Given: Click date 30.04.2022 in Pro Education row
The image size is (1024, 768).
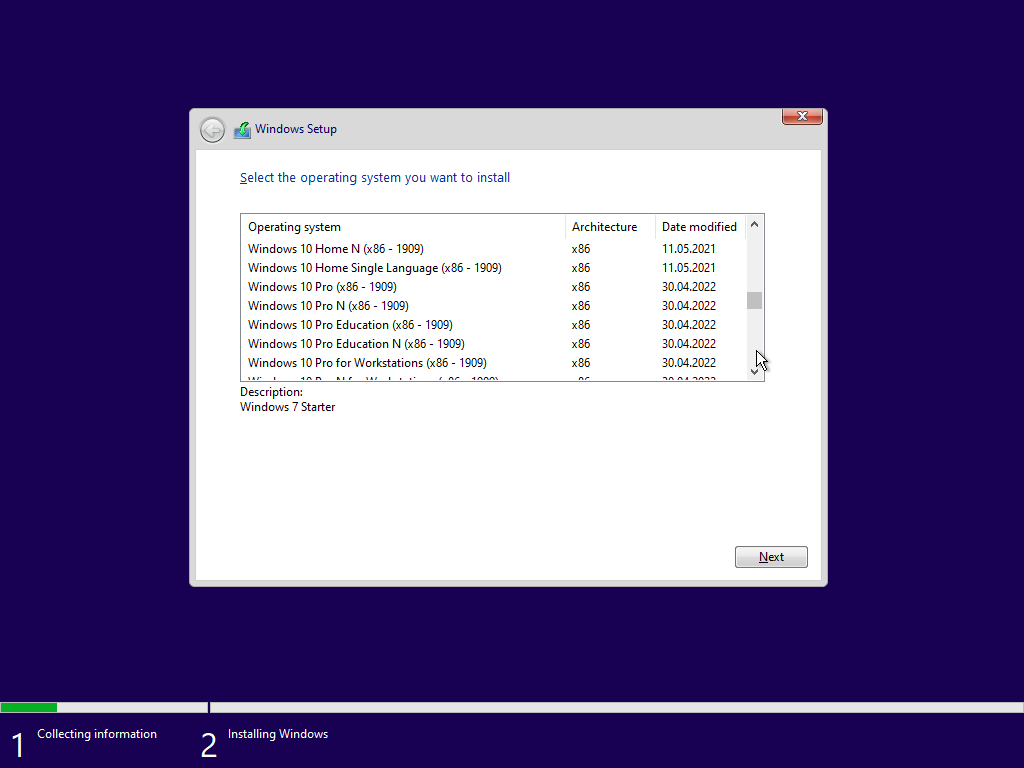Looking at the screenshot, I should (688, 325).
